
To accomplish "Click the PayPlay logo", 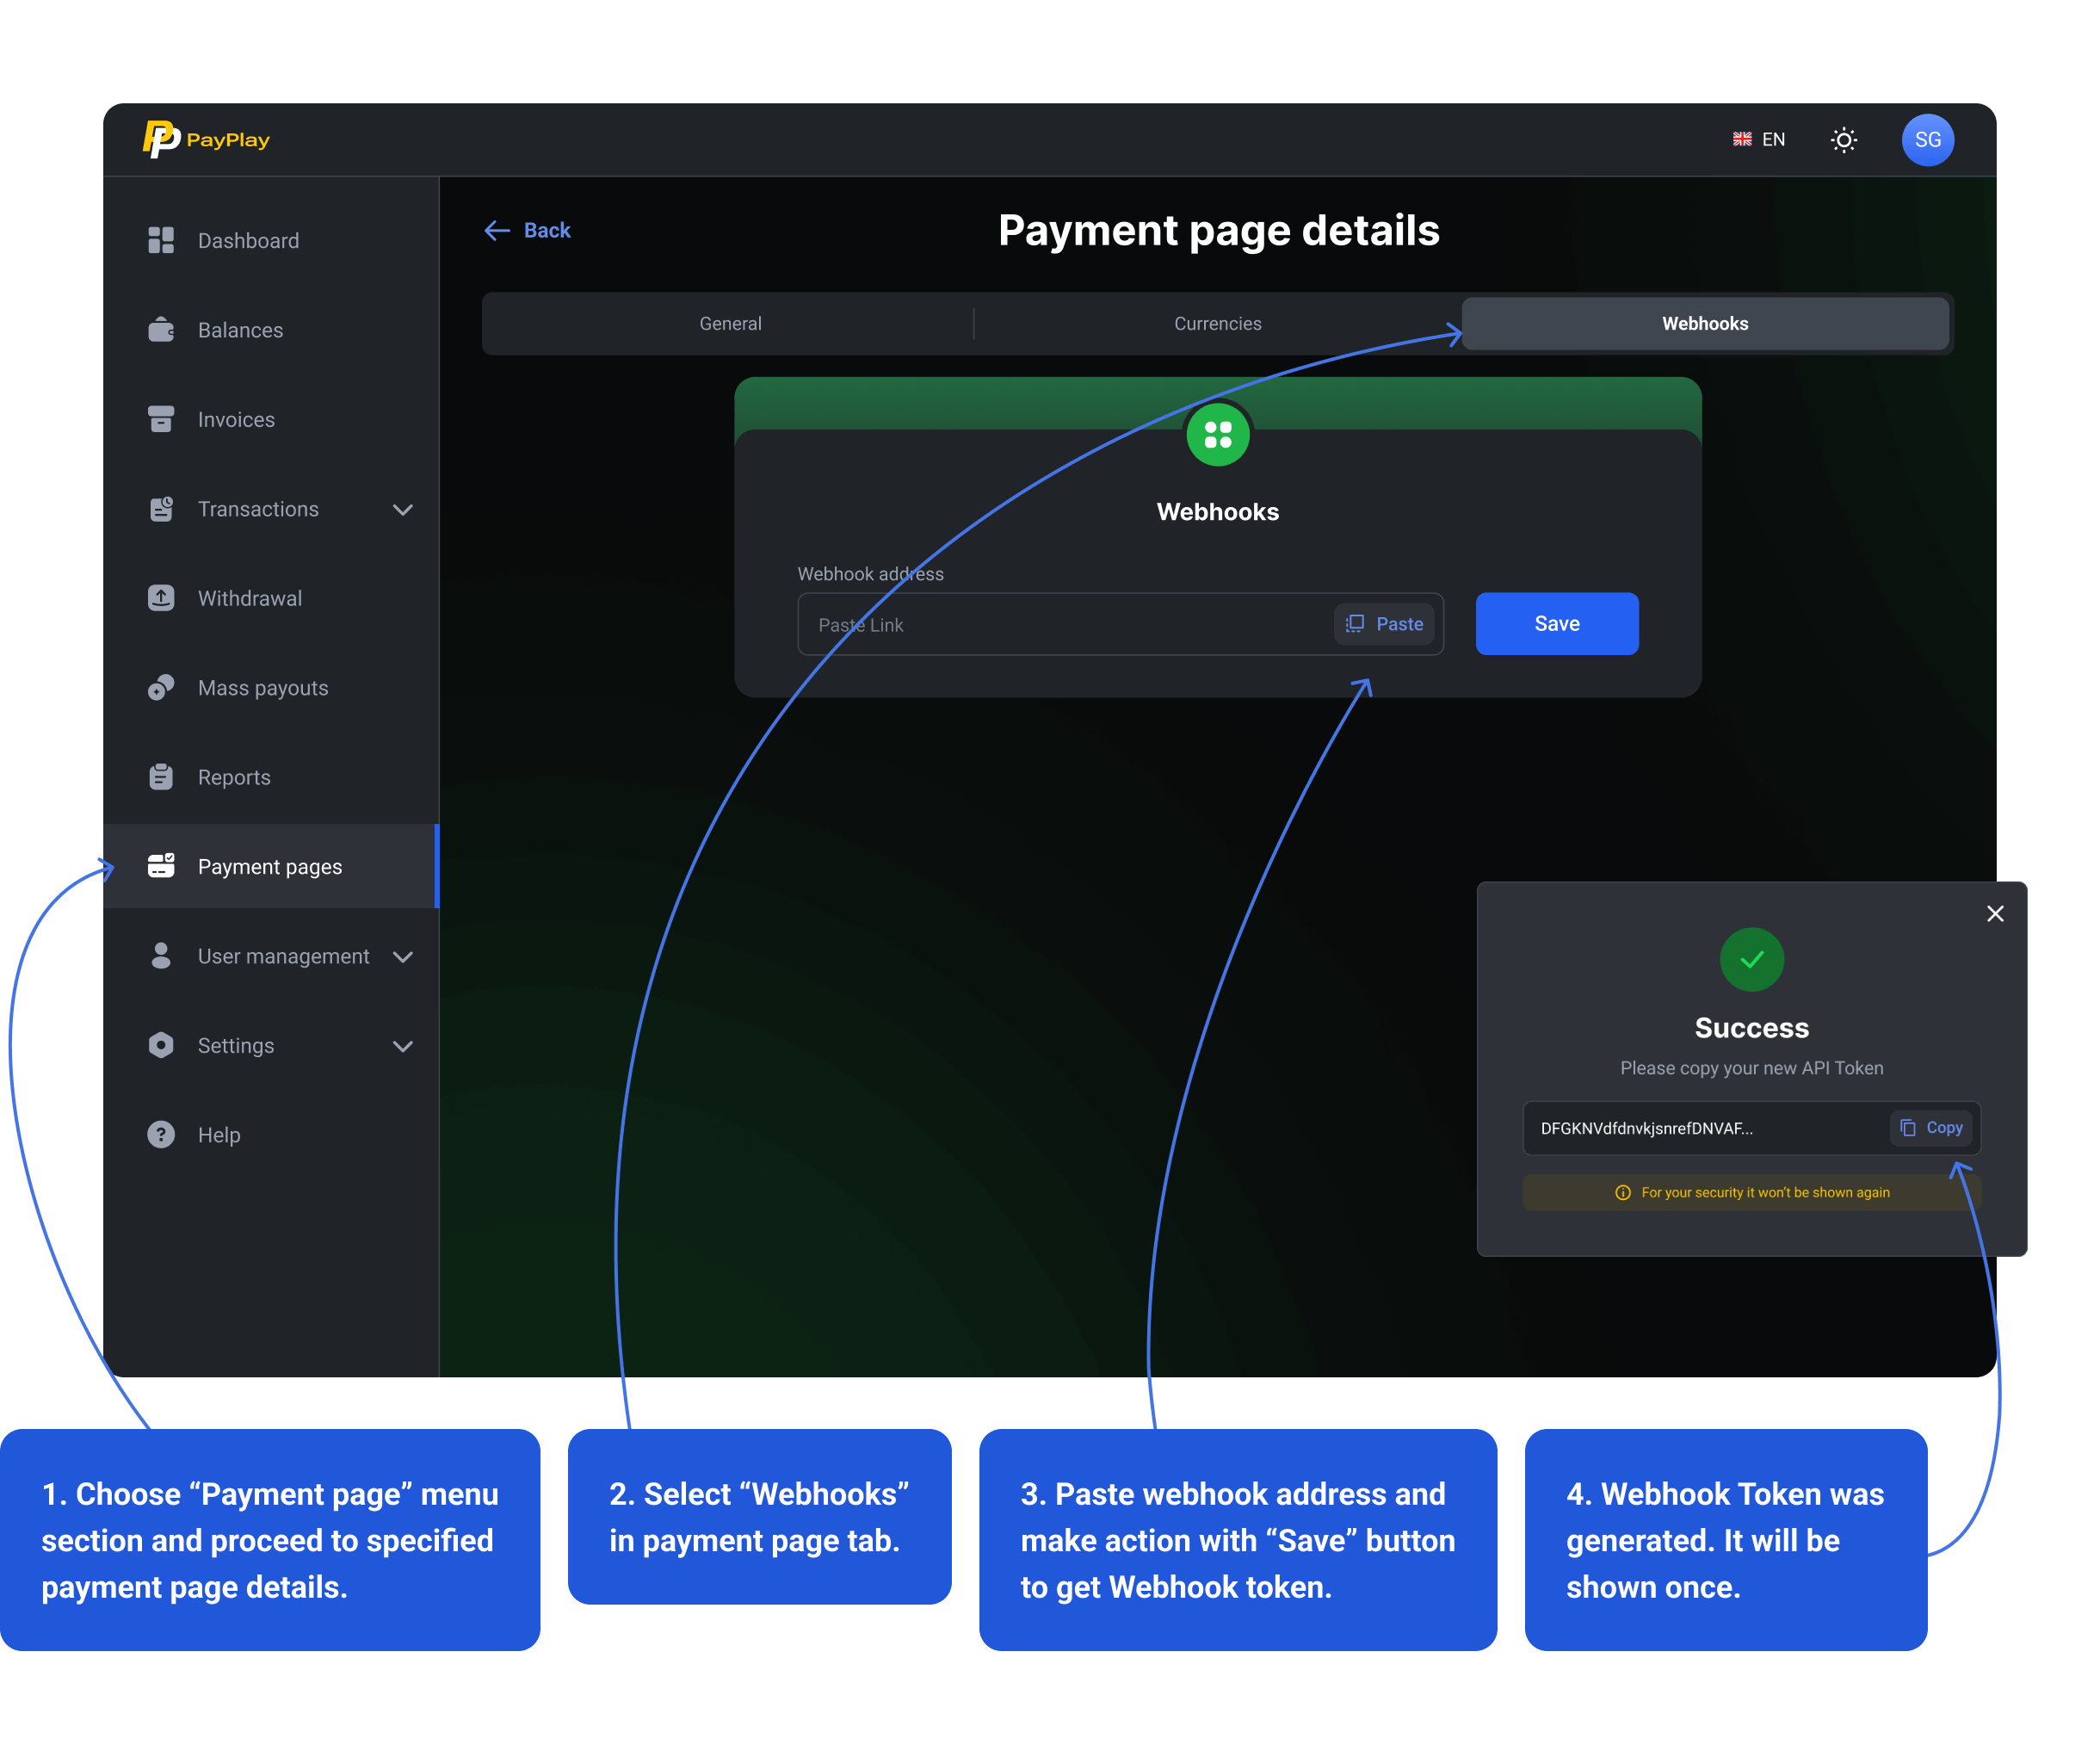I will [x=205, y=139].
